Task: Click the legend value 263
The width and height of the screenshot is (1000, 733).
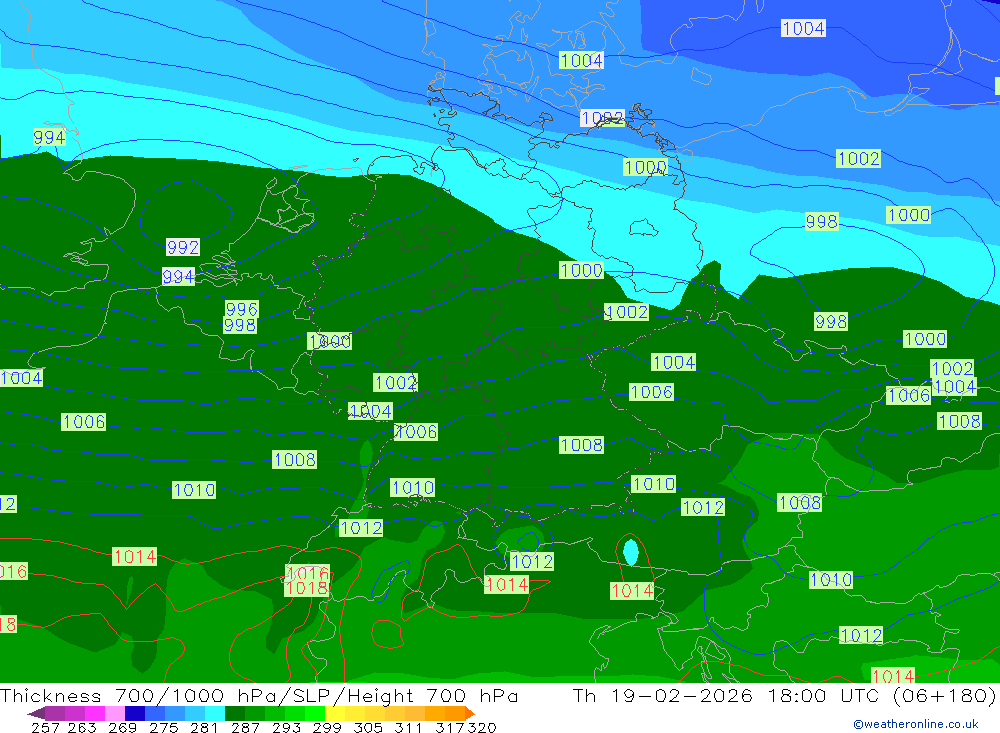Action: click(x=82, y=727)
